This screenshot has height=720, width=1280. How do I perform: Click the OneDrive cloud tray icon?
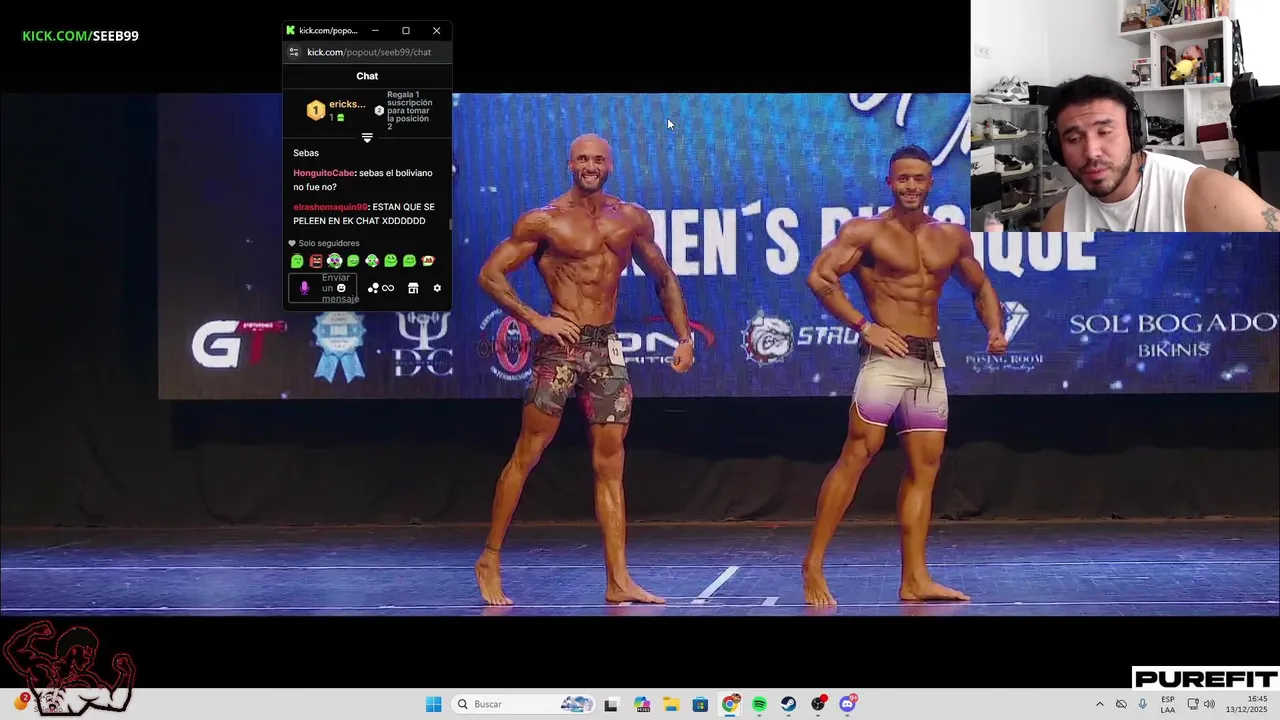(1121, 704)
